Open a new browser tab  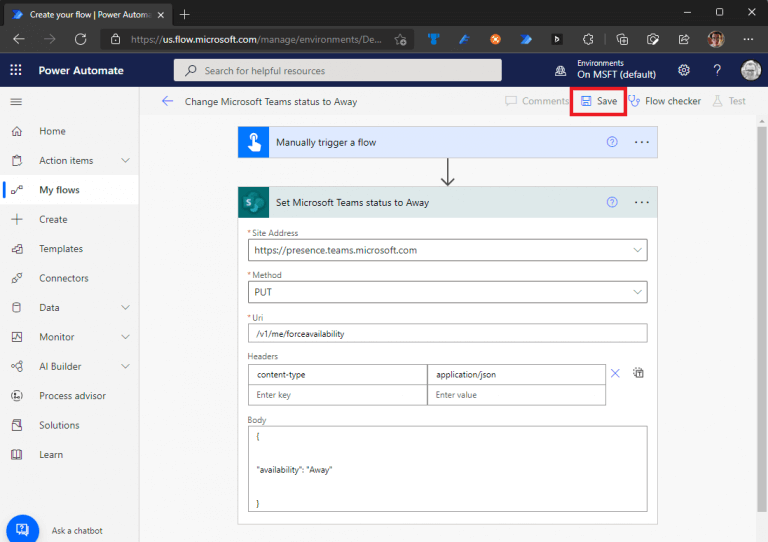click(x=185, y=15)
